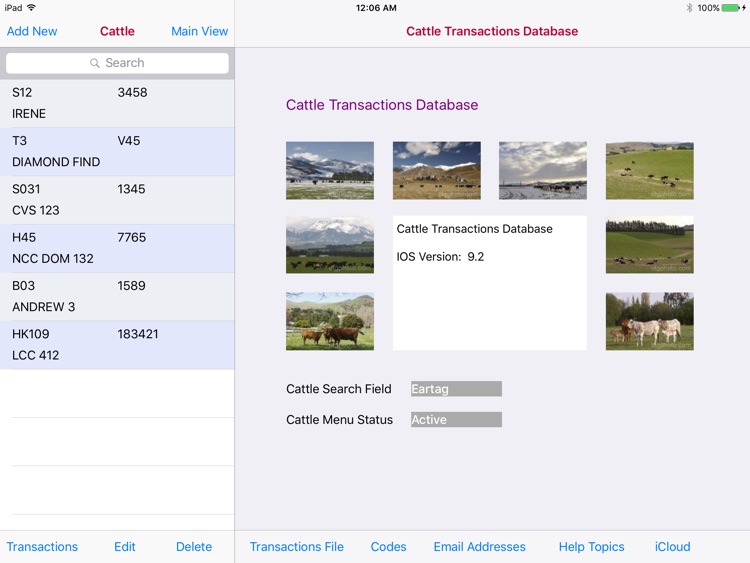Click the Eartag value in Cattle Search Field

[456, 389]
